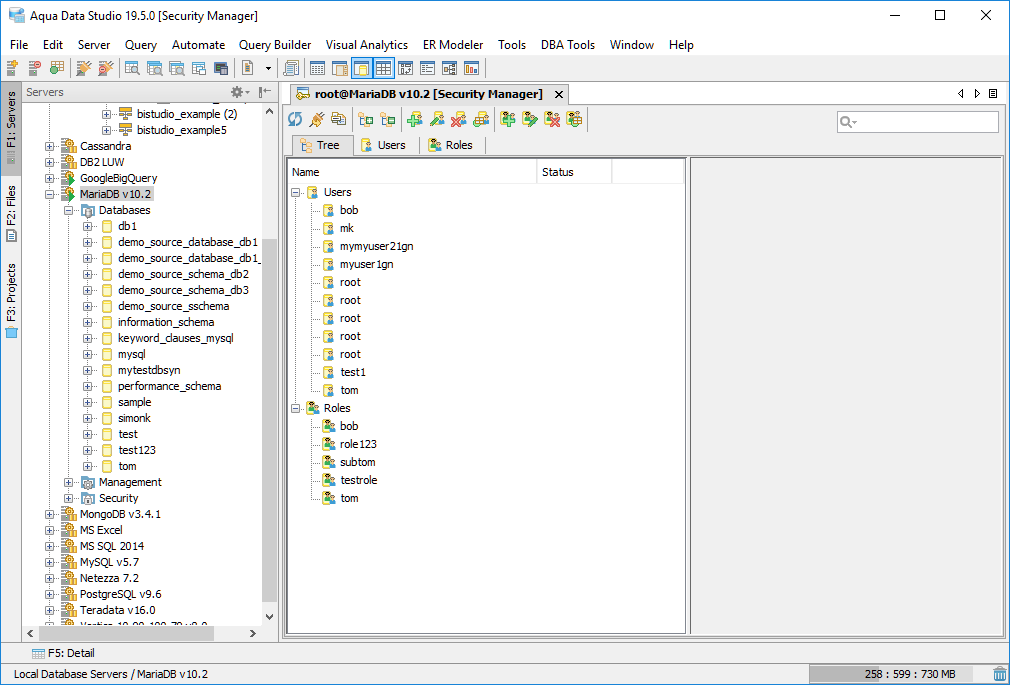Image resolution: width=1010 pixels, height=685 pixels.
Task: Click the Connect server plug icon
Action: click(x=83, y=68)
